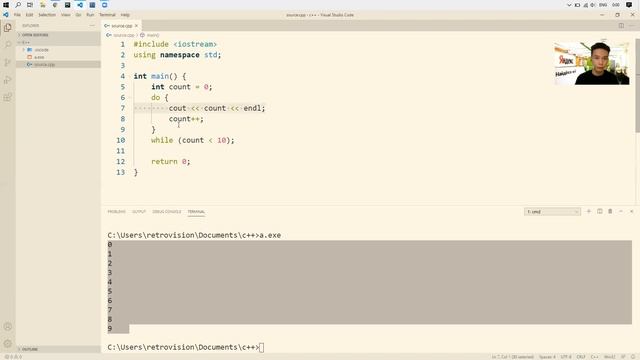Open the Go menu
The width and height of the screenshot is (640, 360).
click(x=78, y=15)
